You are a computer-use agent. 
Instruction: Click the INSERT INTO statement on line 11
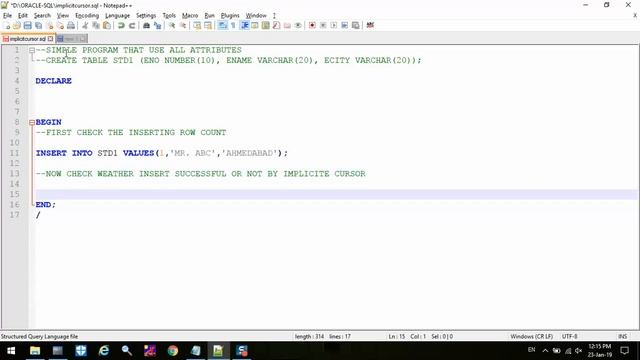(162, 153)
